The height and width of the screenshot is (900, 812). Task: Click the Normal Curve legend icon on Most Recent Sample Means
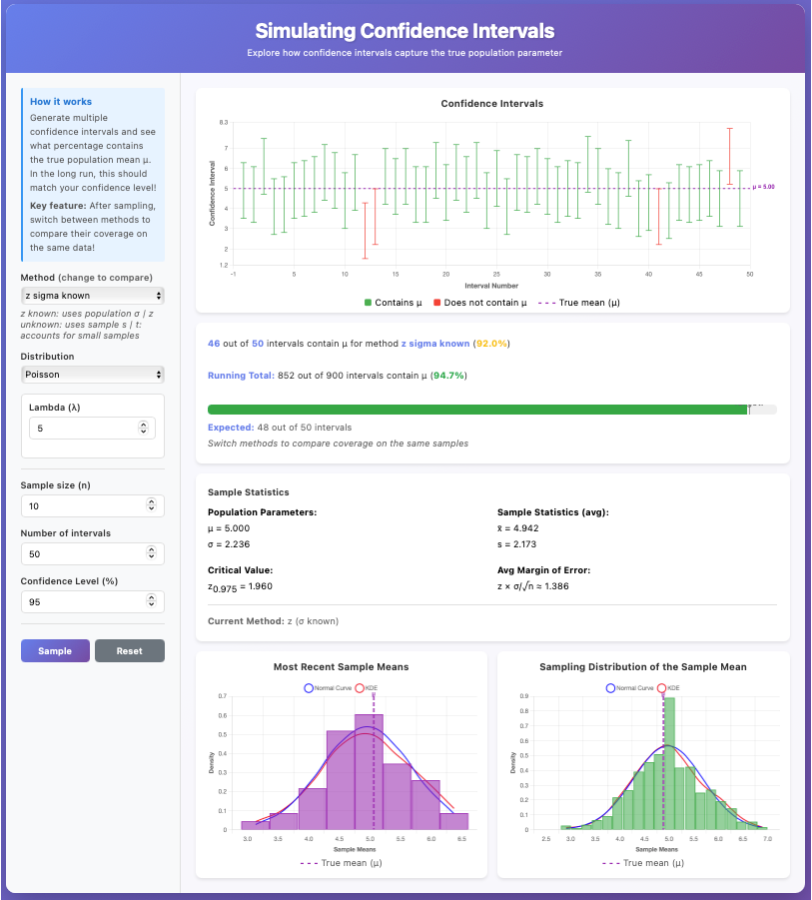point(309,688)
